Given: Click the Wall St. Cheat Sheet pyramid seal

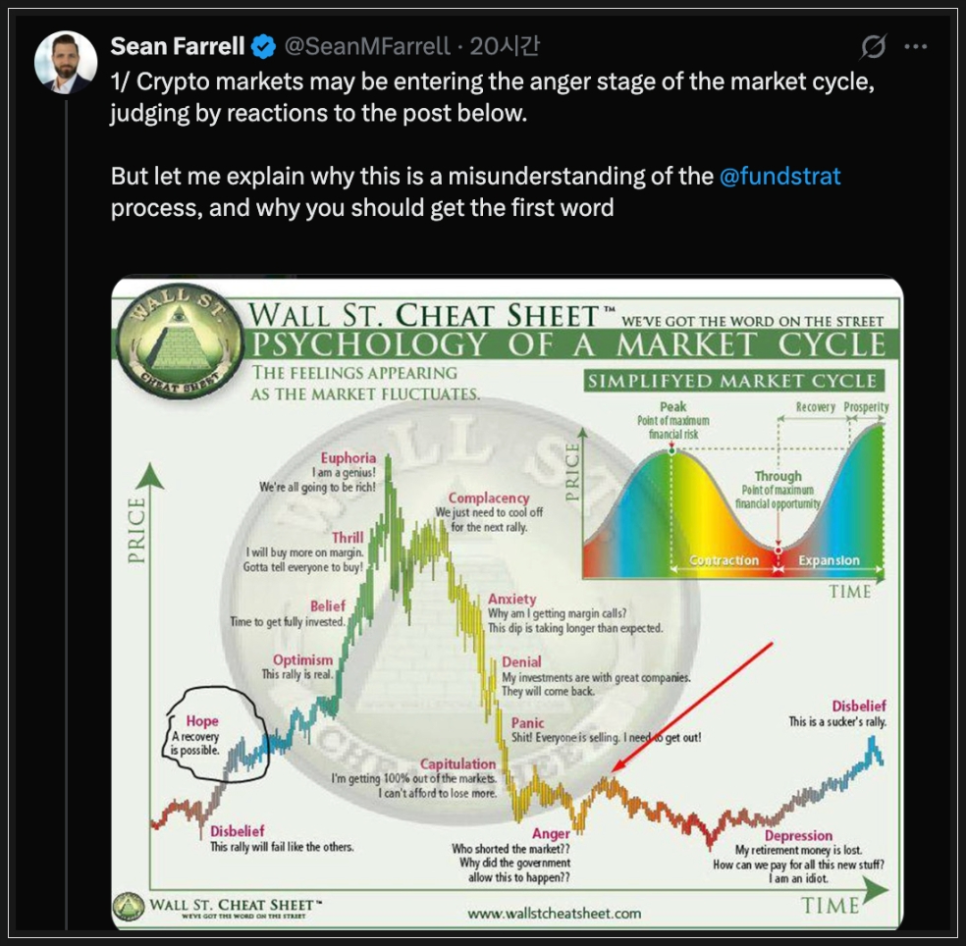Looking at the screenshot, I should 179,345.
